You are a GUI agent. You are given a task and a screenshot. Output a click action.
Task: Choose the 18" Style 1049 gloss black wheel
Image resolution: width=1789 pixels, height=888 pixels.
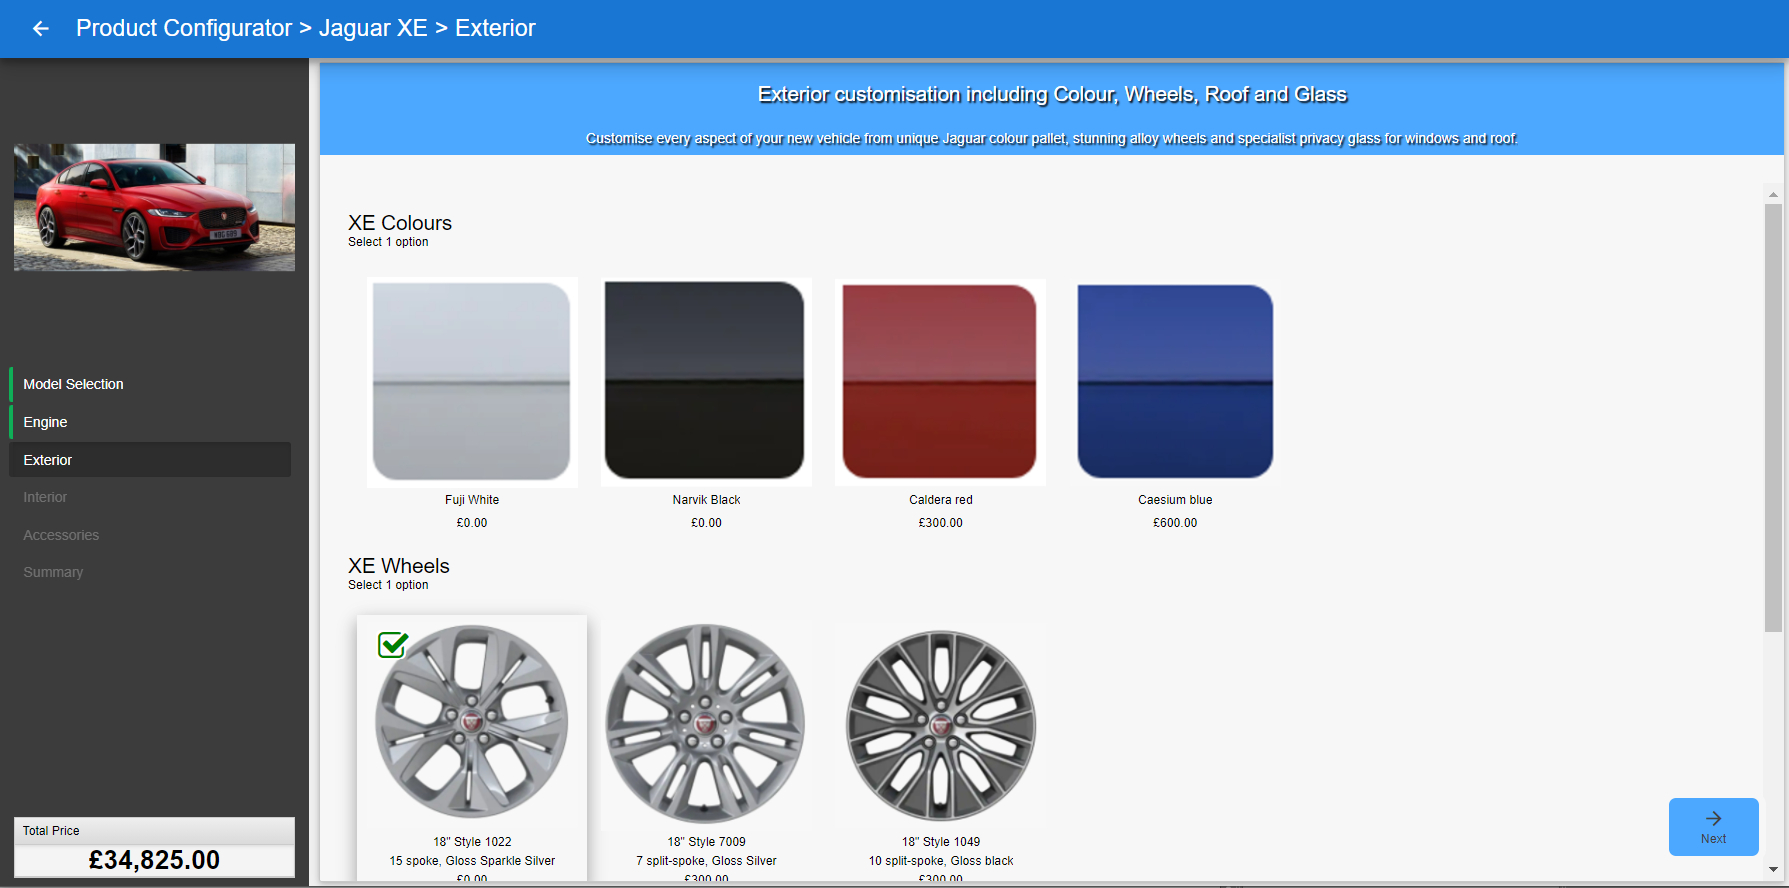pyautogui.click(x=941, y=725)
